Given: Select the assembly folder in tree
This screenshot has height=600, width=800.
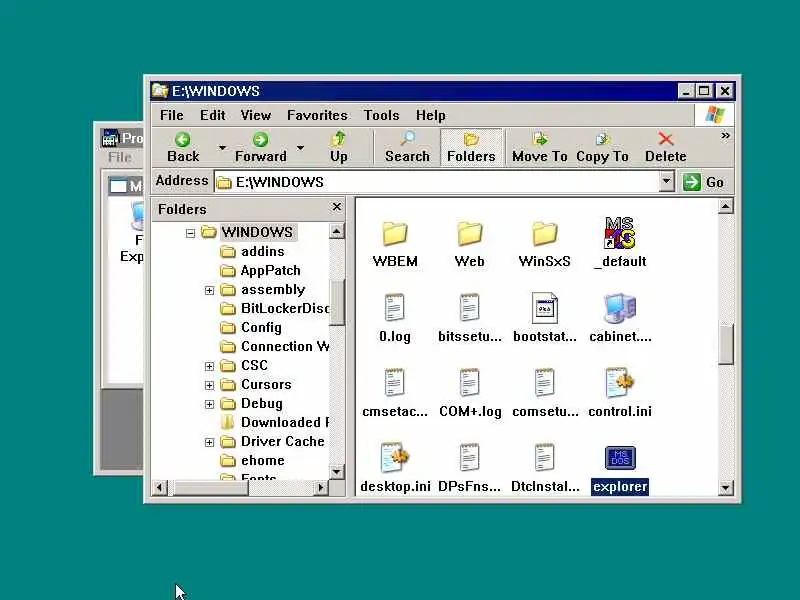Looking at the screenshot, I should point(273,290).
